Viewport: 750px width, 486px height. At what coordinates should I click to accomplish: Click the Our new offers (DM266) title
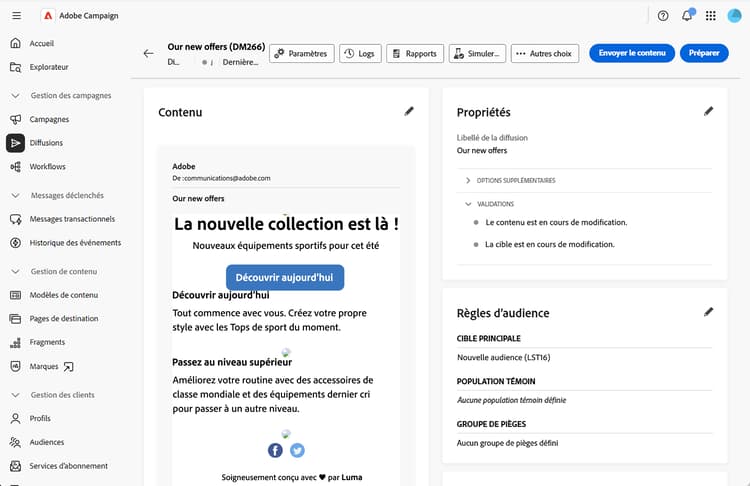pyautogui.click(x=216, y=47)
